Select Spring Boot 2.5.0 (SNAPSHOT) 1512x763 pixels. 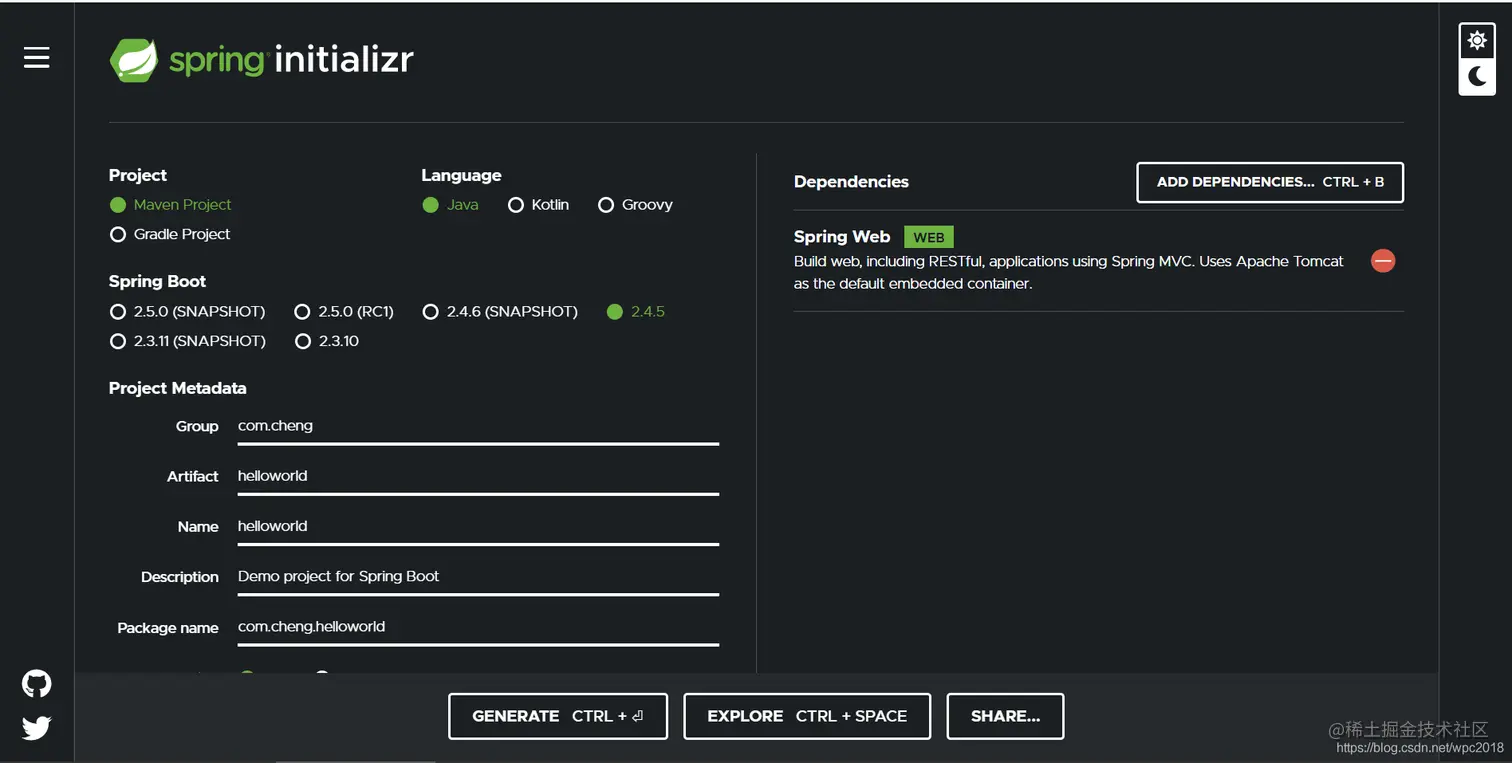pyautogui.click(x=188, y=312)
